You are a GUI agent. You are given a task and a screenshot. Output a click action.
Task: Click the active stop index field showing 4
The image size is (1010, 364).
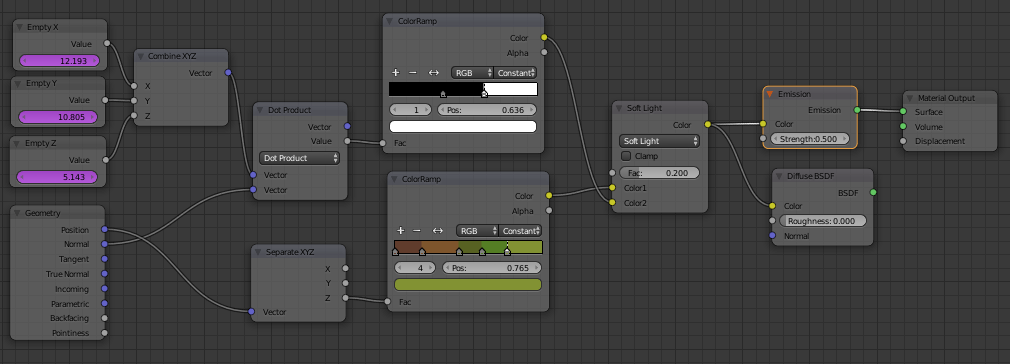[416, 267]
